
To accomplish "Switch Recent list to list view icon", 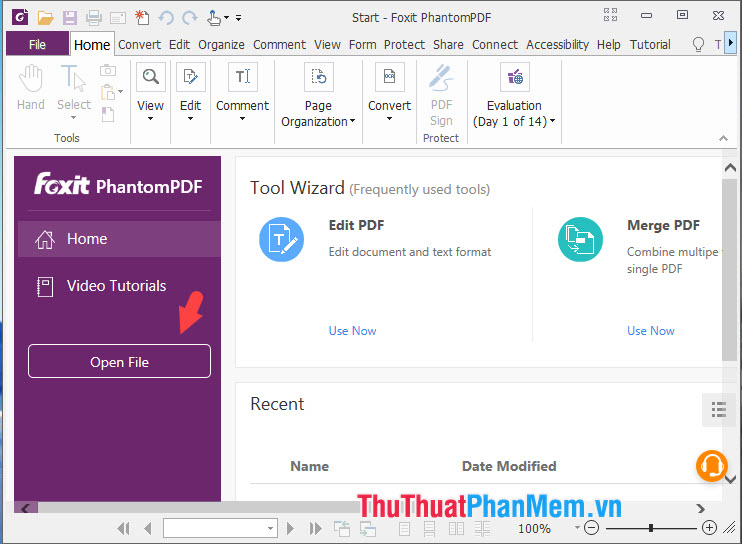I will [x=719, y=410].
